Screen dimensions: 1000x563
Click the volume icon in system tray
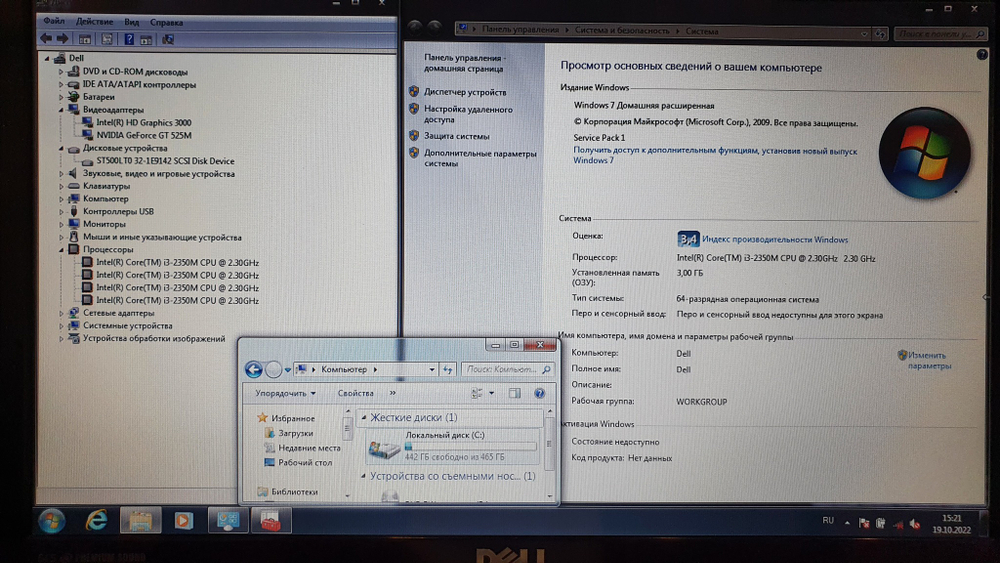(x=915, y=524)
